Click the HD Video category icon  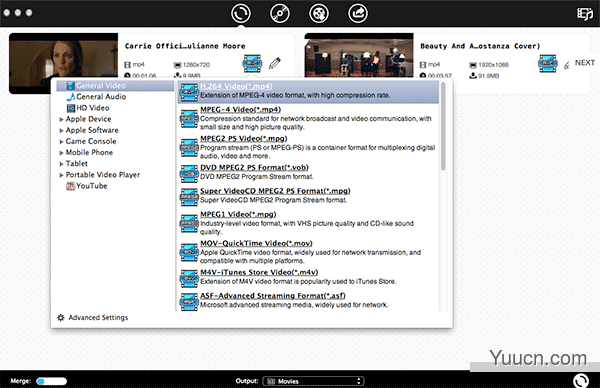[x=71, y=108]
